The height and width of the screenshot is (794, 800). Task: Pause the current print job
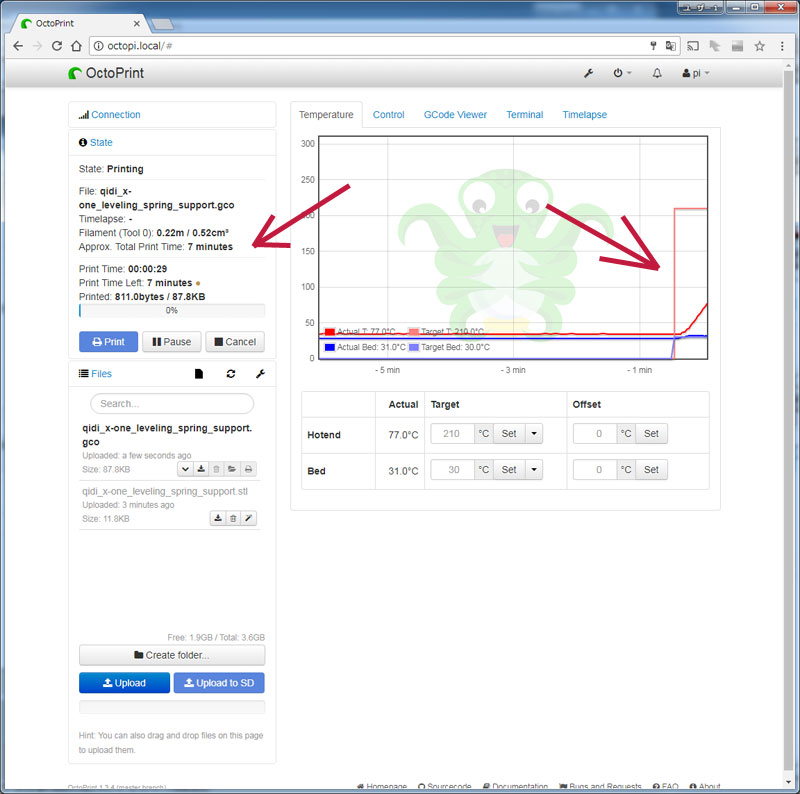pos(171,342)
